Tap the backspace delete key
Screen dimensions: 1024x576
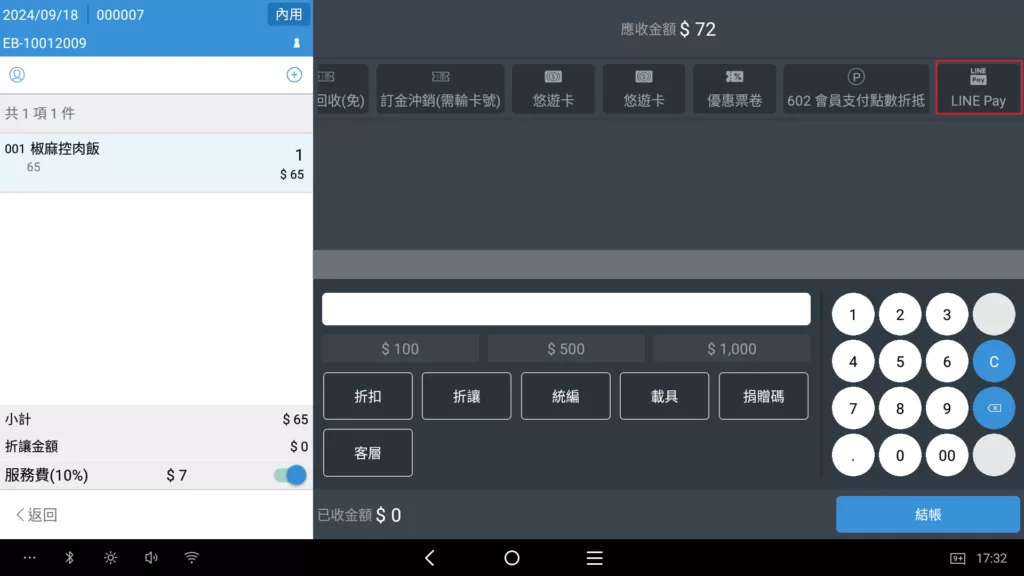994,408
